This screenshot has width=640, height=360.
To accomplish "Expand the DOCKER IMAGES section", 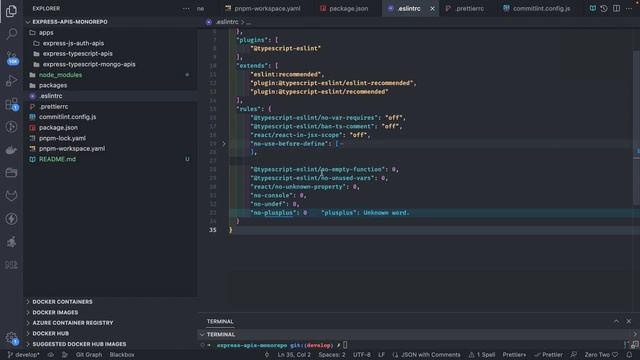I will 55,312.
